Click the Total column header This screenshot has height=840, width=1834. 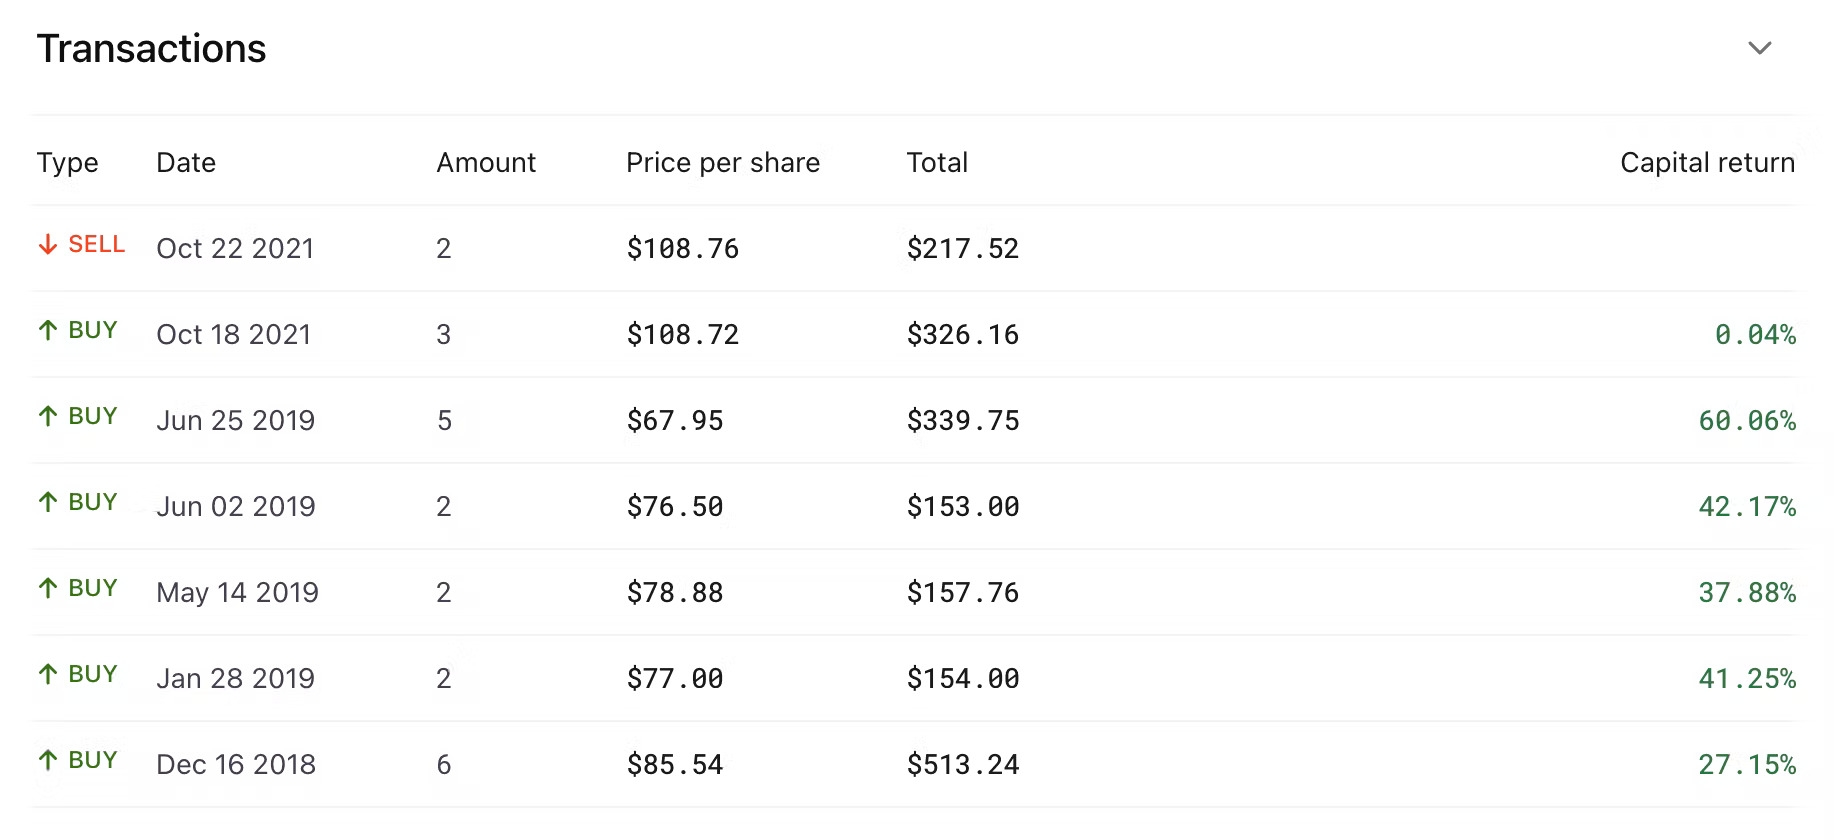click(x=937, y=163)
